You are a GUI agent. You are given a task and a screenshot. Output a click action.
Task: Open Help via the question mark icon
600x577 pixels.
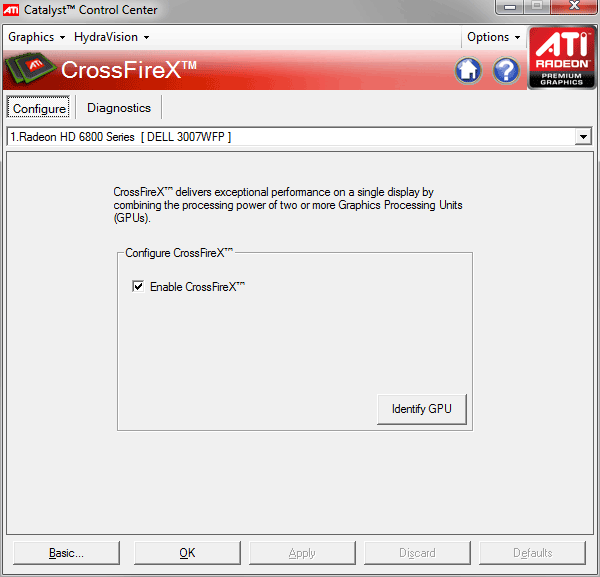click(506, 71)
